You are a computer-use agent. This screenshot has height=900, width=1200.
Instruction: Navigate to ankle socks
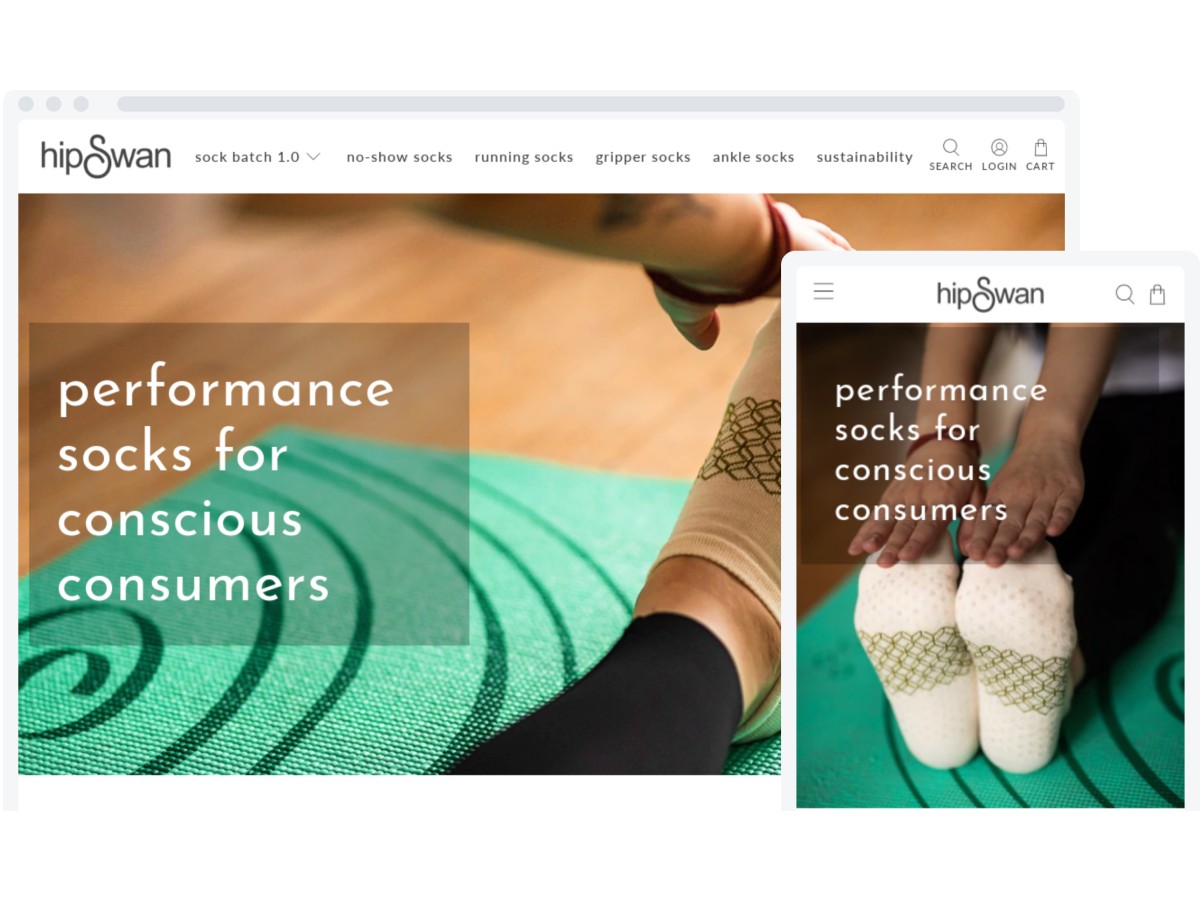tap(753, 157)
